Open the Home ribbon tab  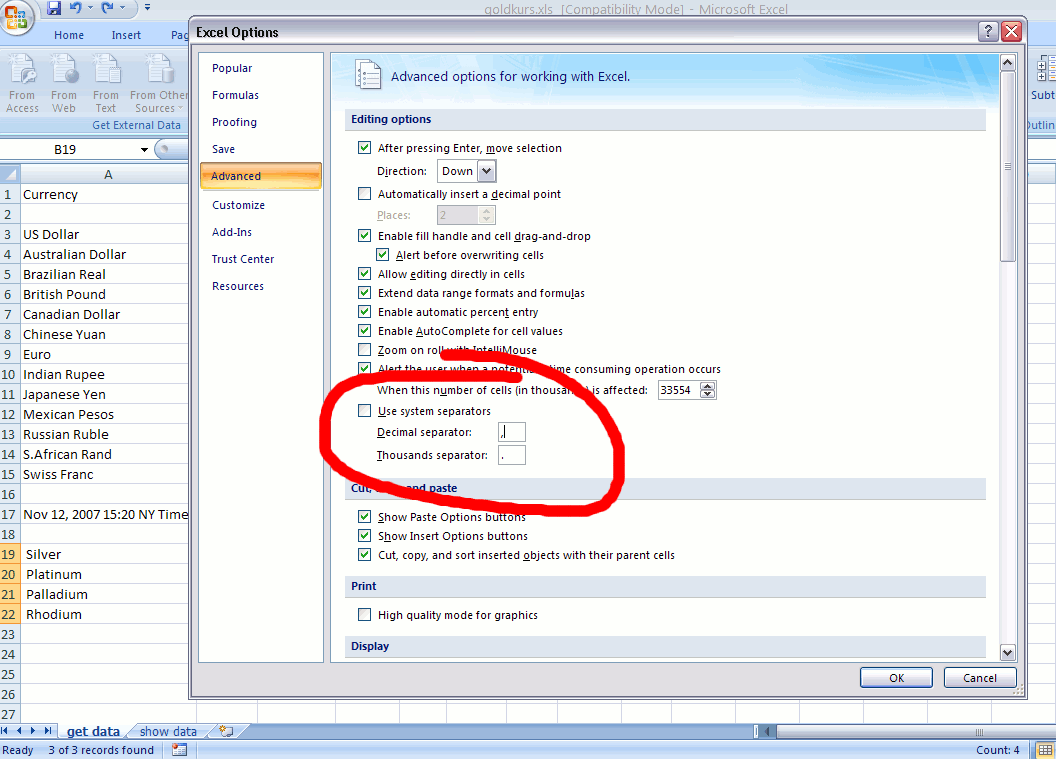(x=69, y=35)
